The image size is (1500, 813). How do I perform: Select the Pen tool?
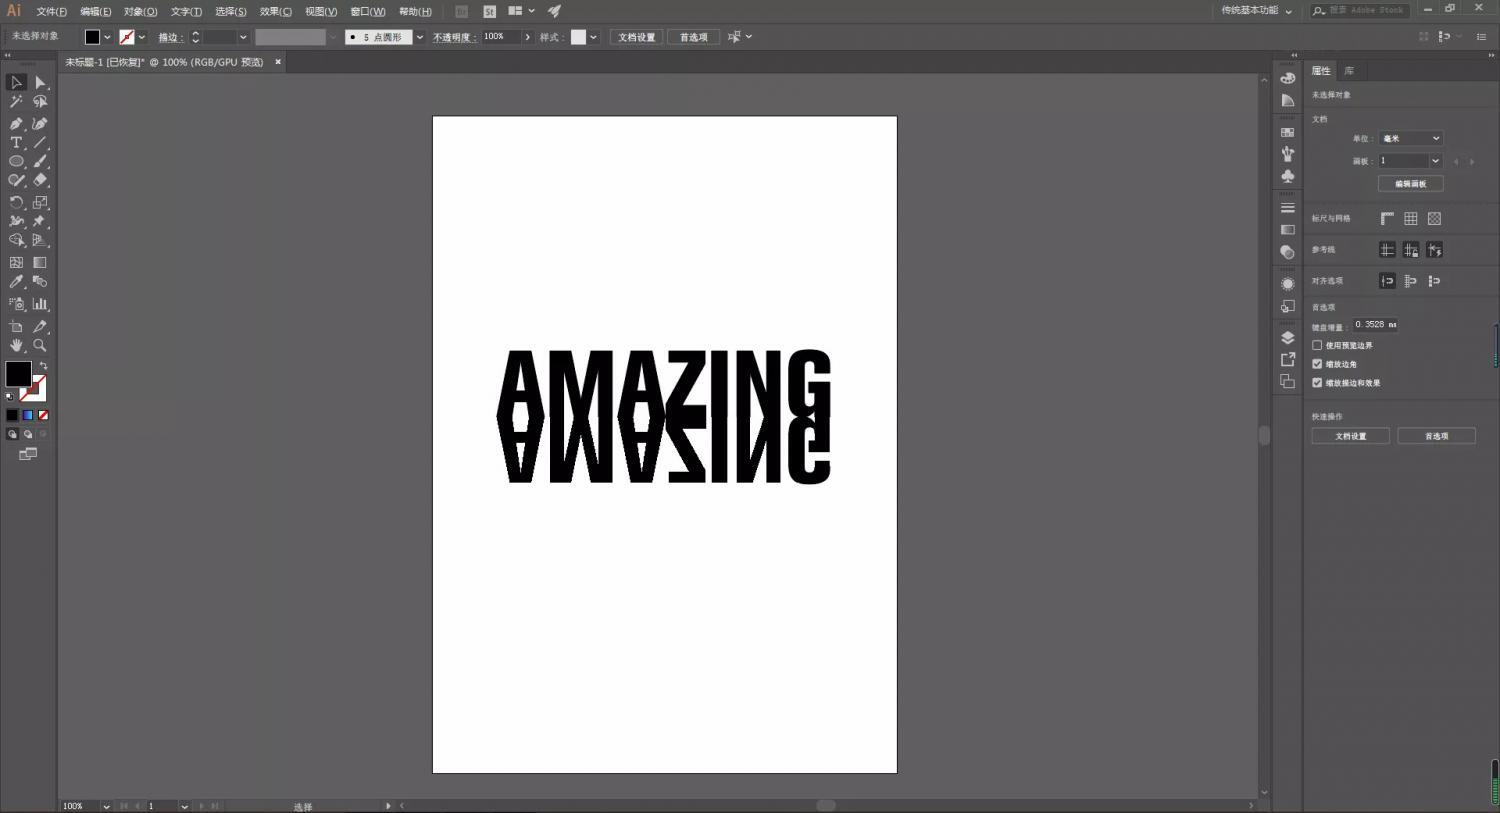tap(16, 124)
